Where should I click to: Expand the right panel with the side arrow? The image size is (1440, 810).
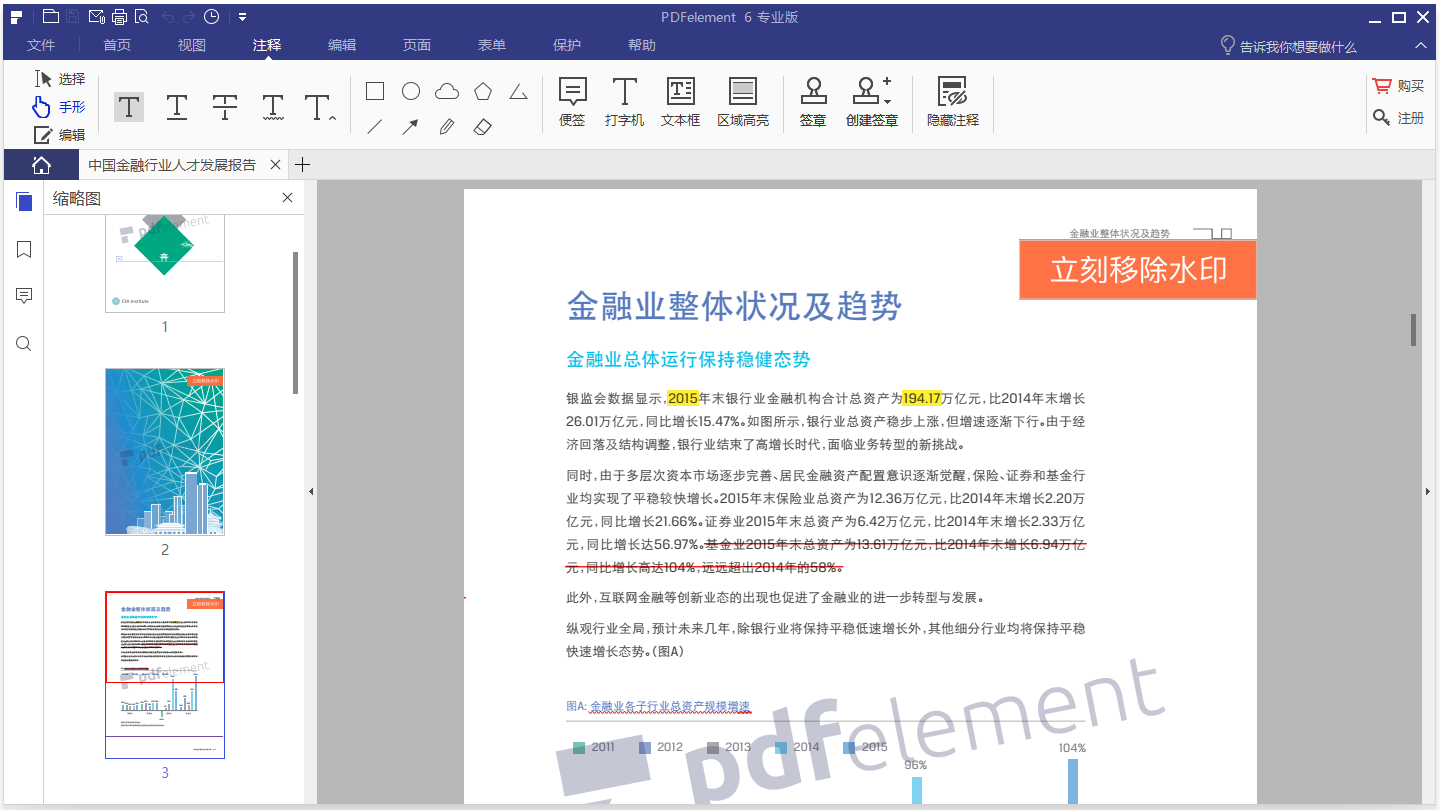point(1428,491)
